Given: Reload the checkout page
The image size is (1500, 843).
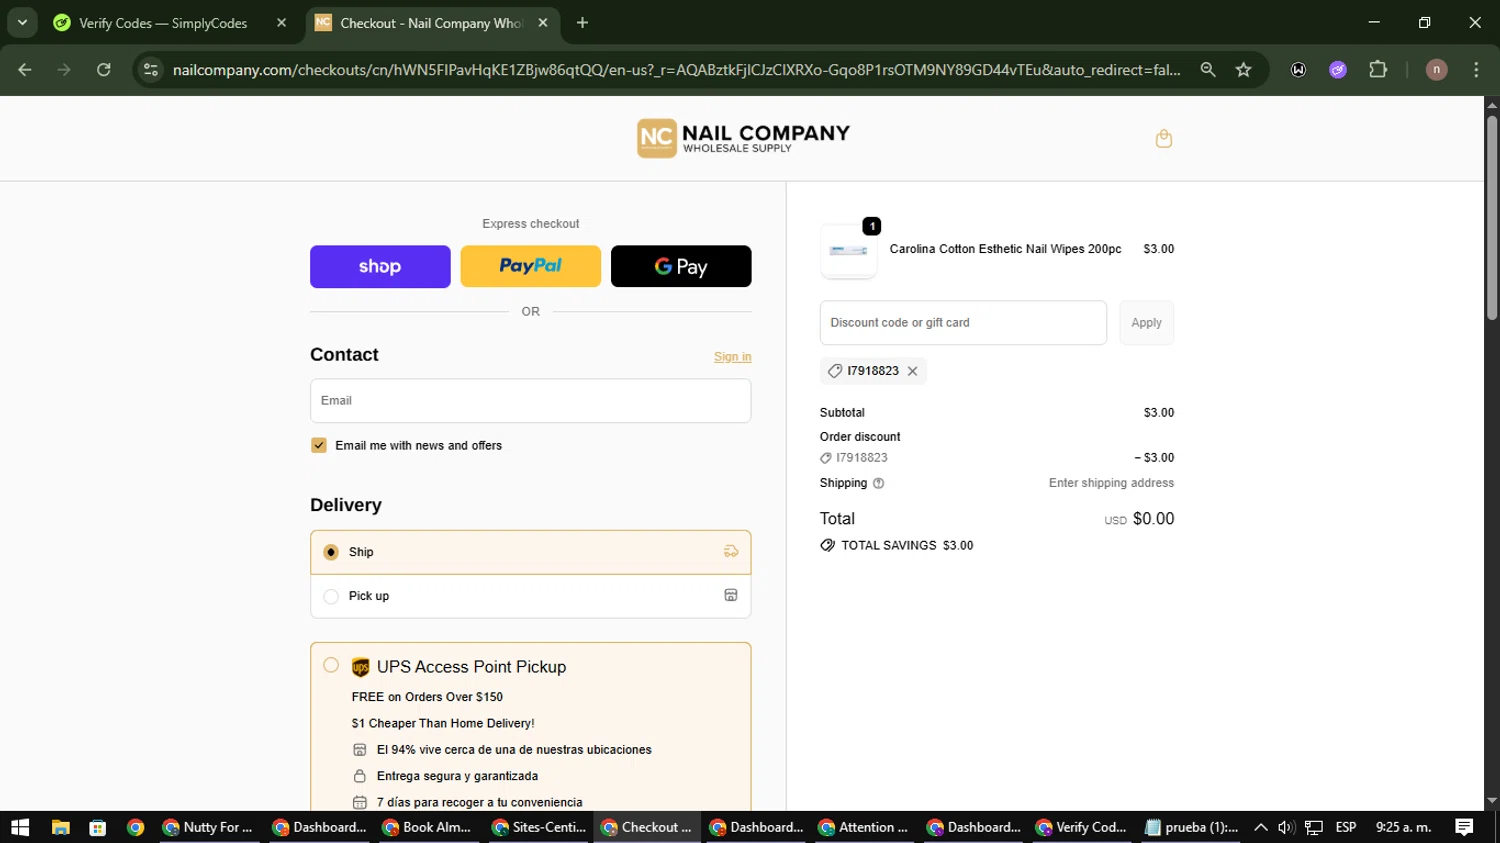Looking at the screenshot, I should (x=104, y=70).
